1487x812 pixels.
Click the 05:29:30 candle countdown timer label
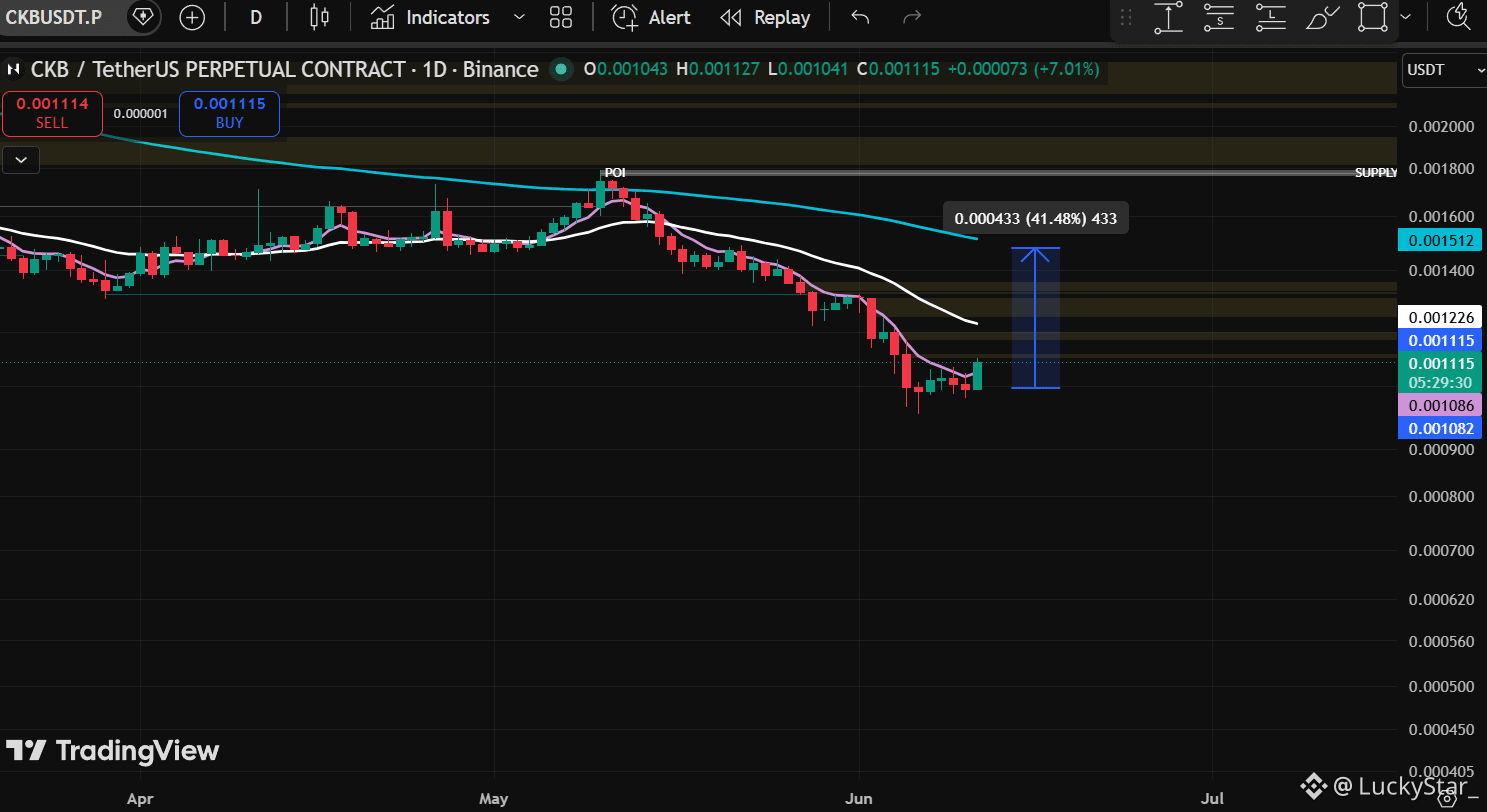[1442, 383]
